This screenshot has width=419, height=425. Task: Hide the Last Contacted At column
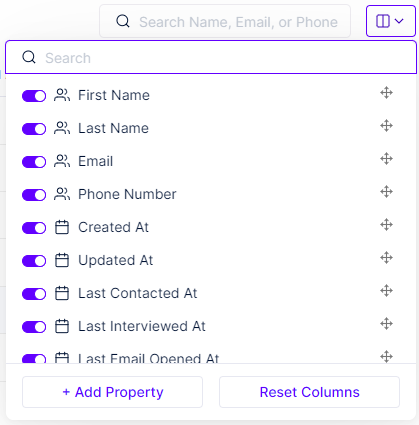[x=34, y=294]
